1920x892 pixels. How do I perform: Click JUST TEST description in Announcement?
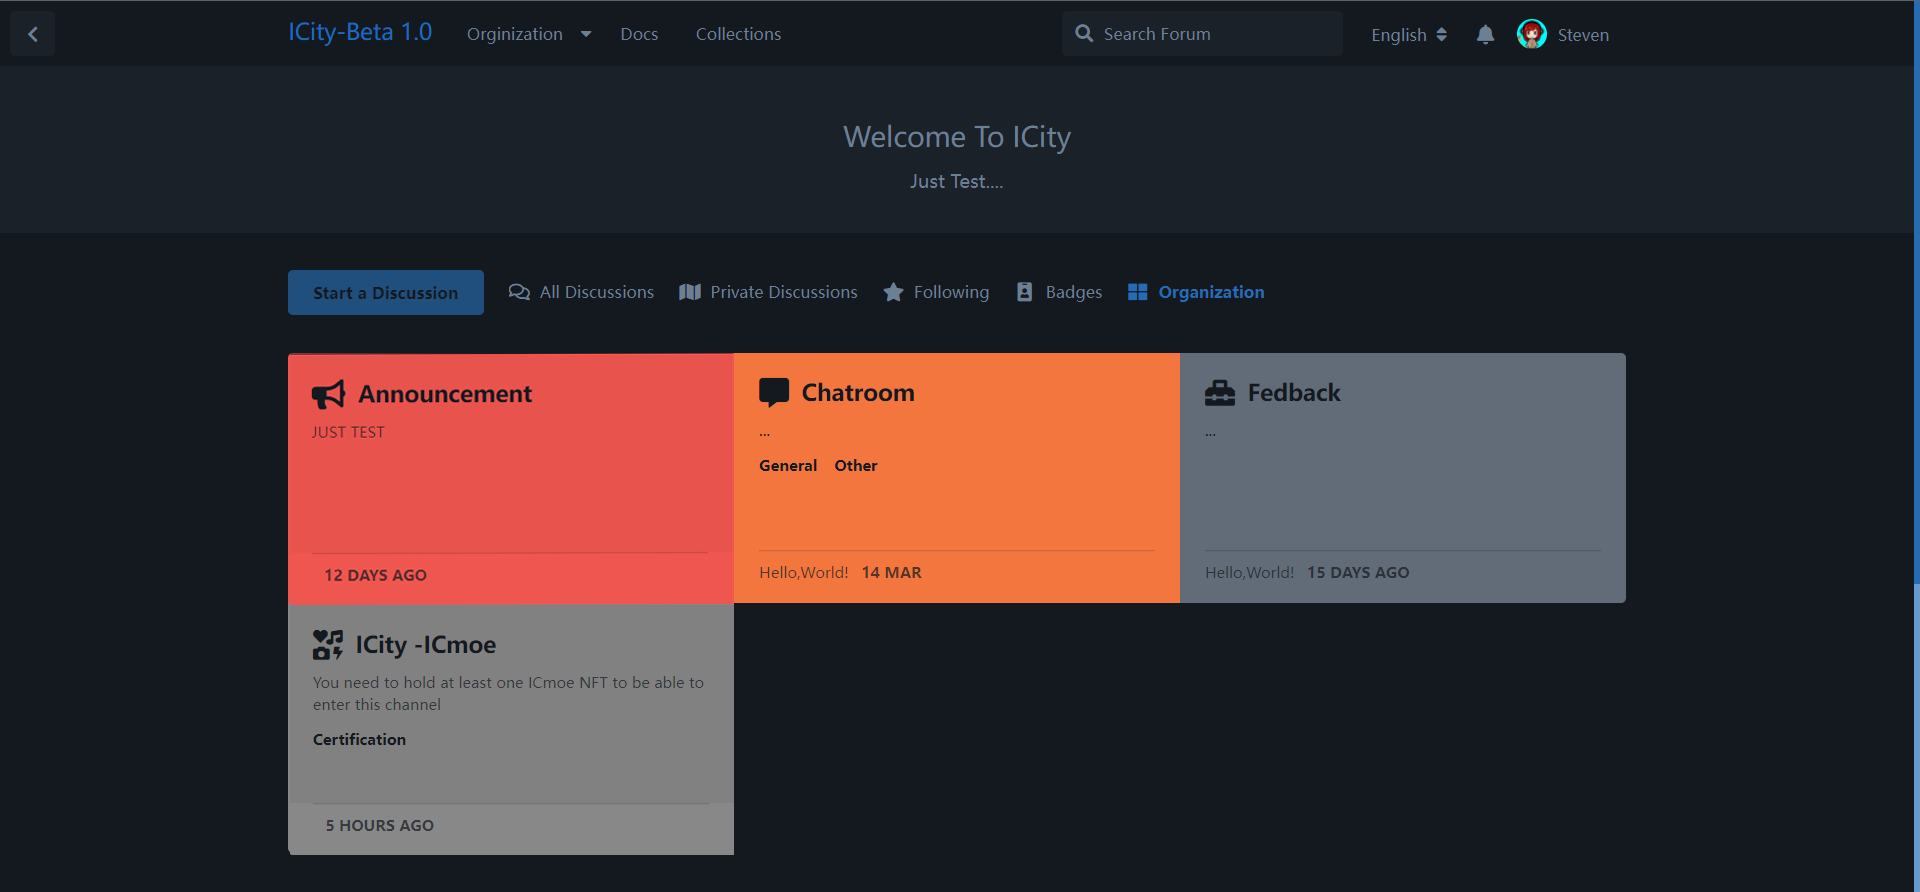348,432
